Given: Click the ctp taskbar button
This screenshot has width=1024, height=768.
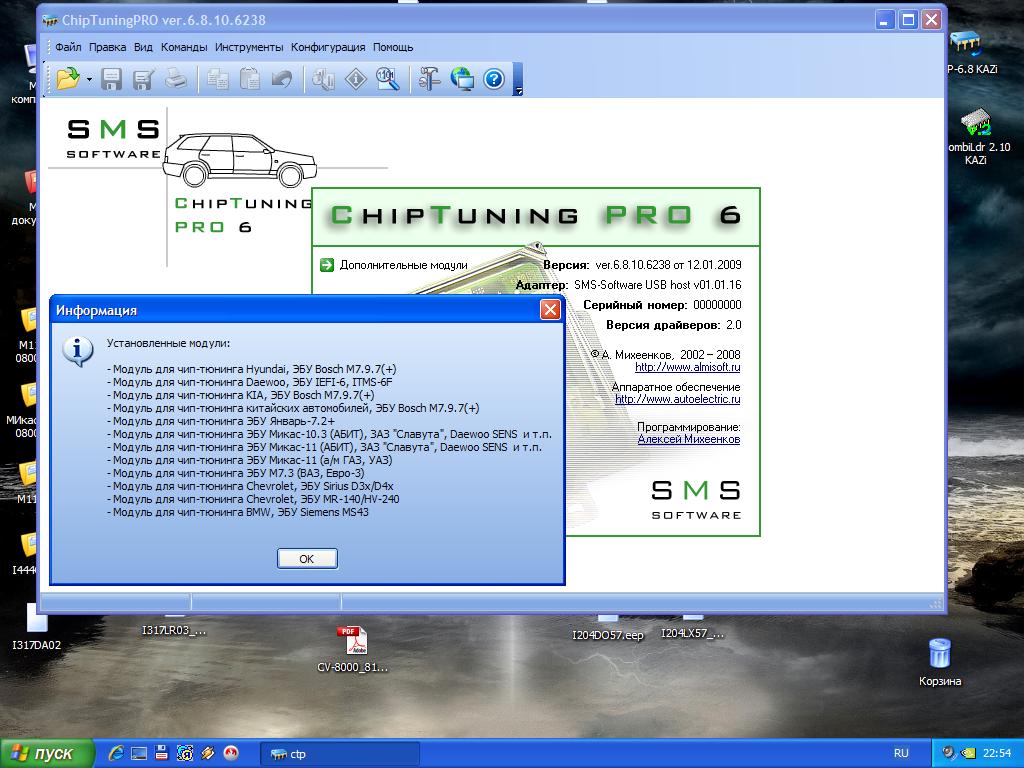Looking at the screenshot, I should click(340, 754).
